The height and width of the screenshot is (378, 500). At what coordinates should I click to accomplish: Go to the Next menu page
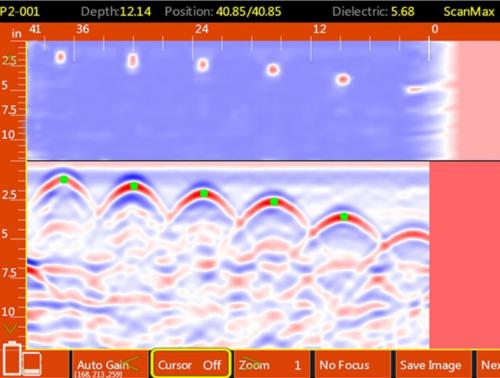point(489,364)
